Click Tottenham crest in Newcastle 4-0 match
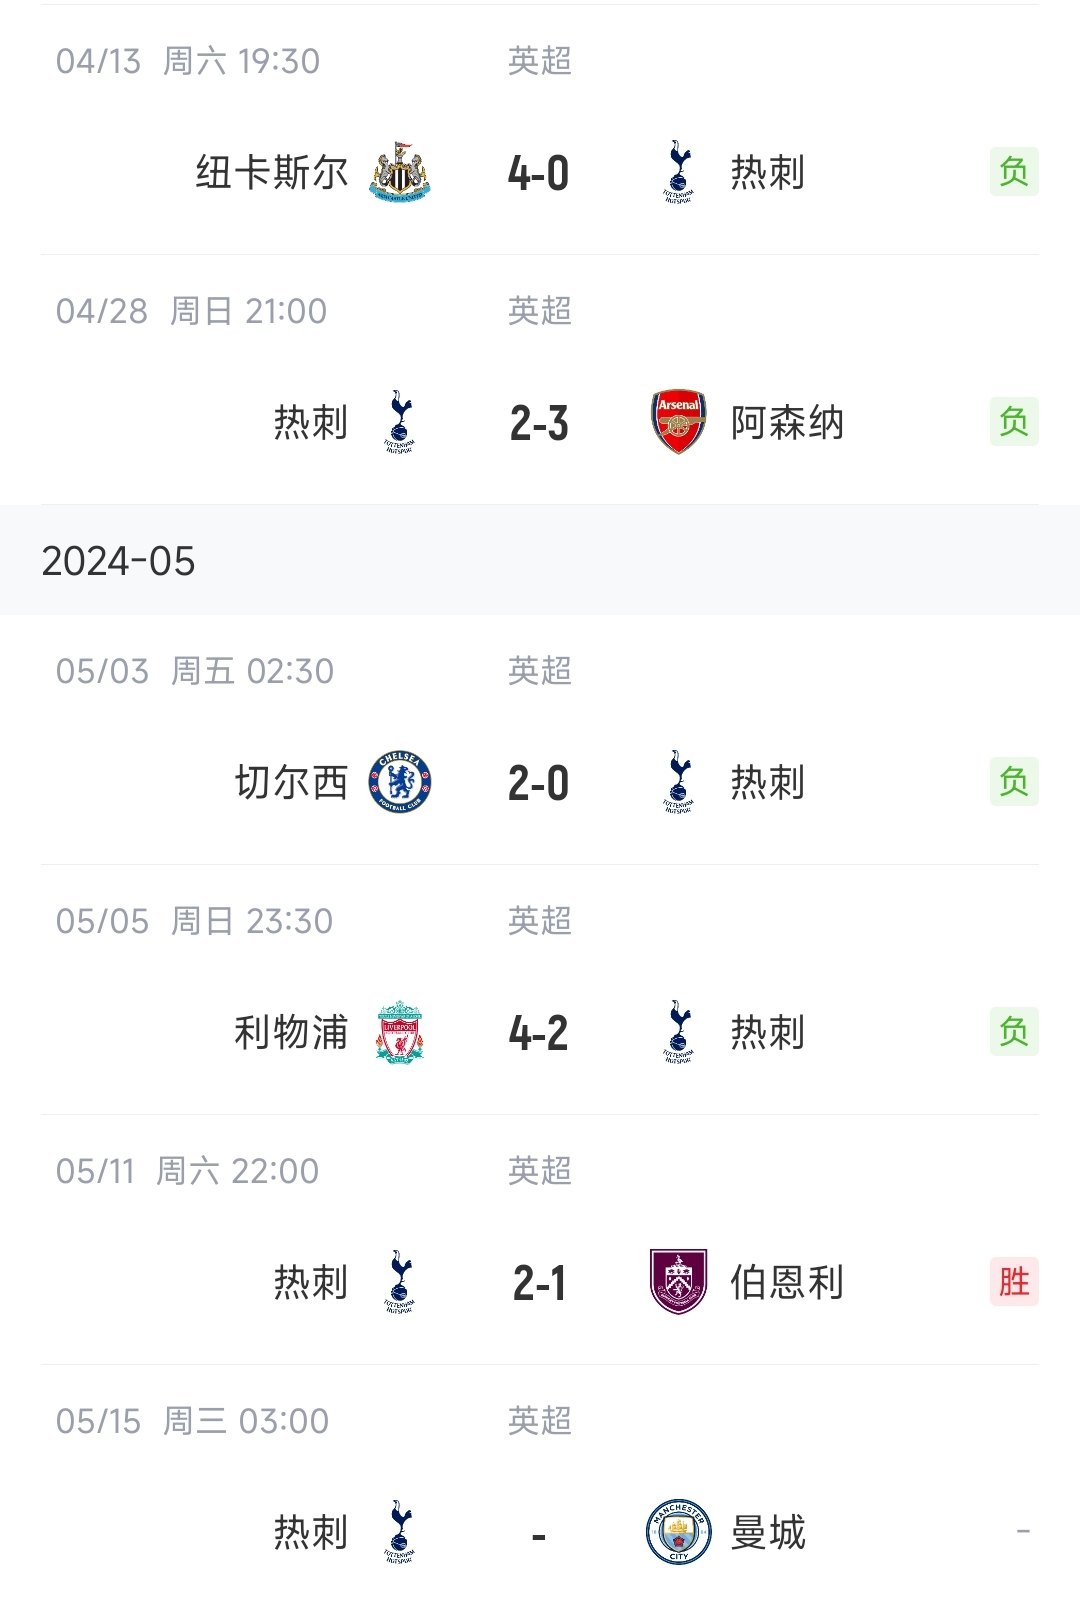 [x=679, y=172]
